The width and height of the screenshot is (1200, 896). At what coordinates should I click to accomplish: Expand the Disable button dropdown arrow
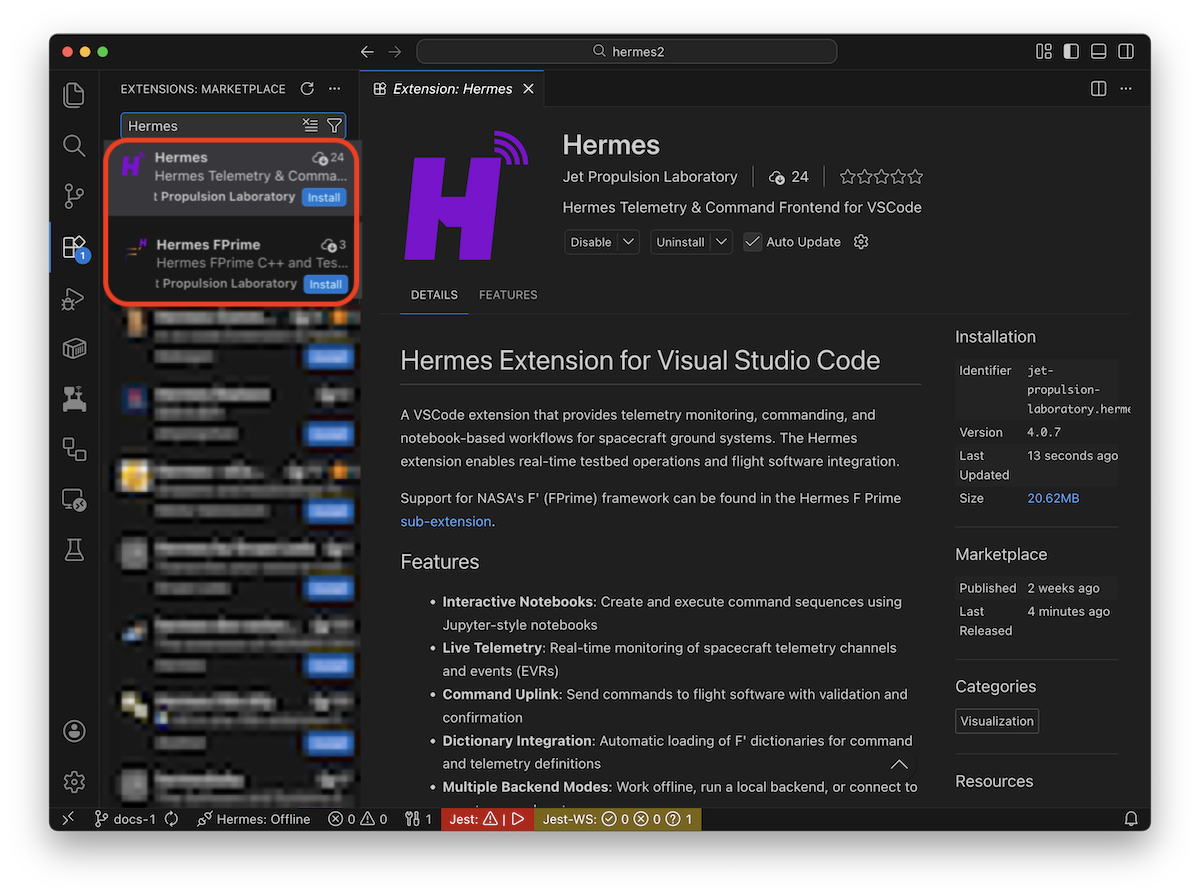point(628,242)
